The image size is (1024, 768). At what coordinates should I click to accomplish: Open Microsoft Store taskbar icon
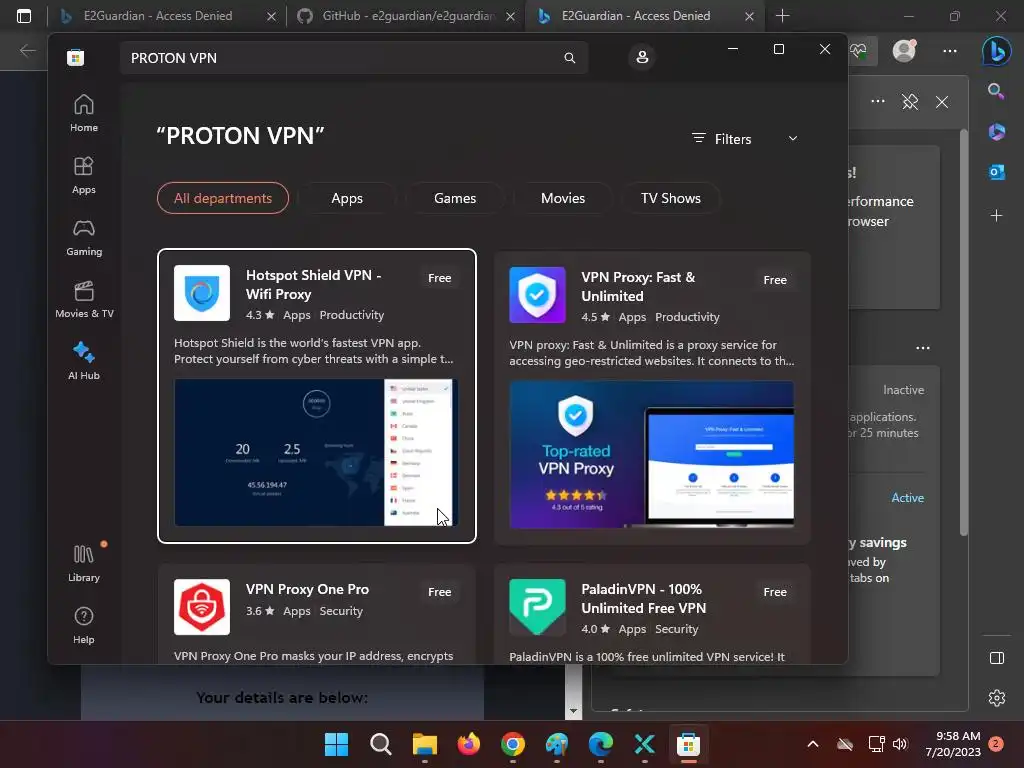click(x=688, y=744)
